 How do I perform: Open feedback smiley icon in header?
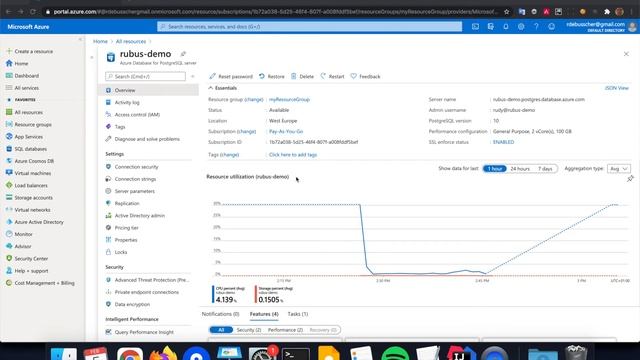click(x=551, y=27)
